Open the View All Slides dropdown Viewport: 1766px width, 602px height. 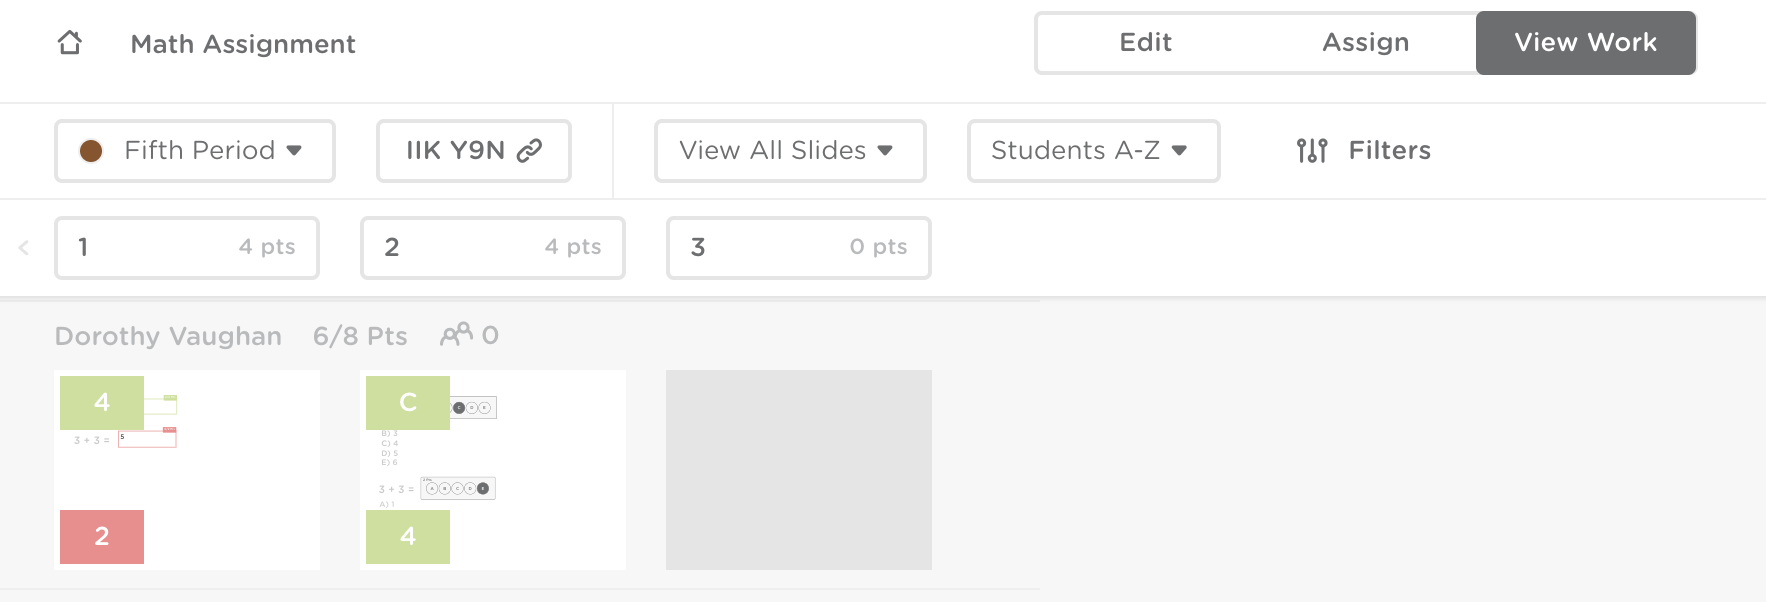click(788, 151)
